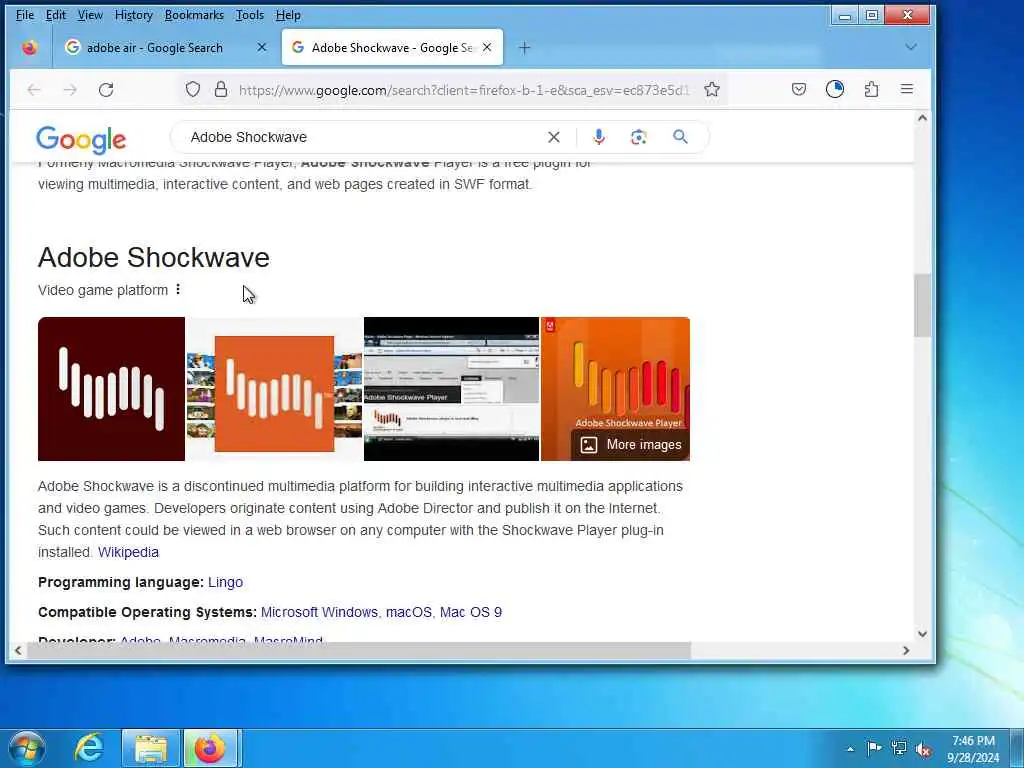This screenshot has width=1024, height=768.
Task: Open the History menu
Action: pos(134,14)
